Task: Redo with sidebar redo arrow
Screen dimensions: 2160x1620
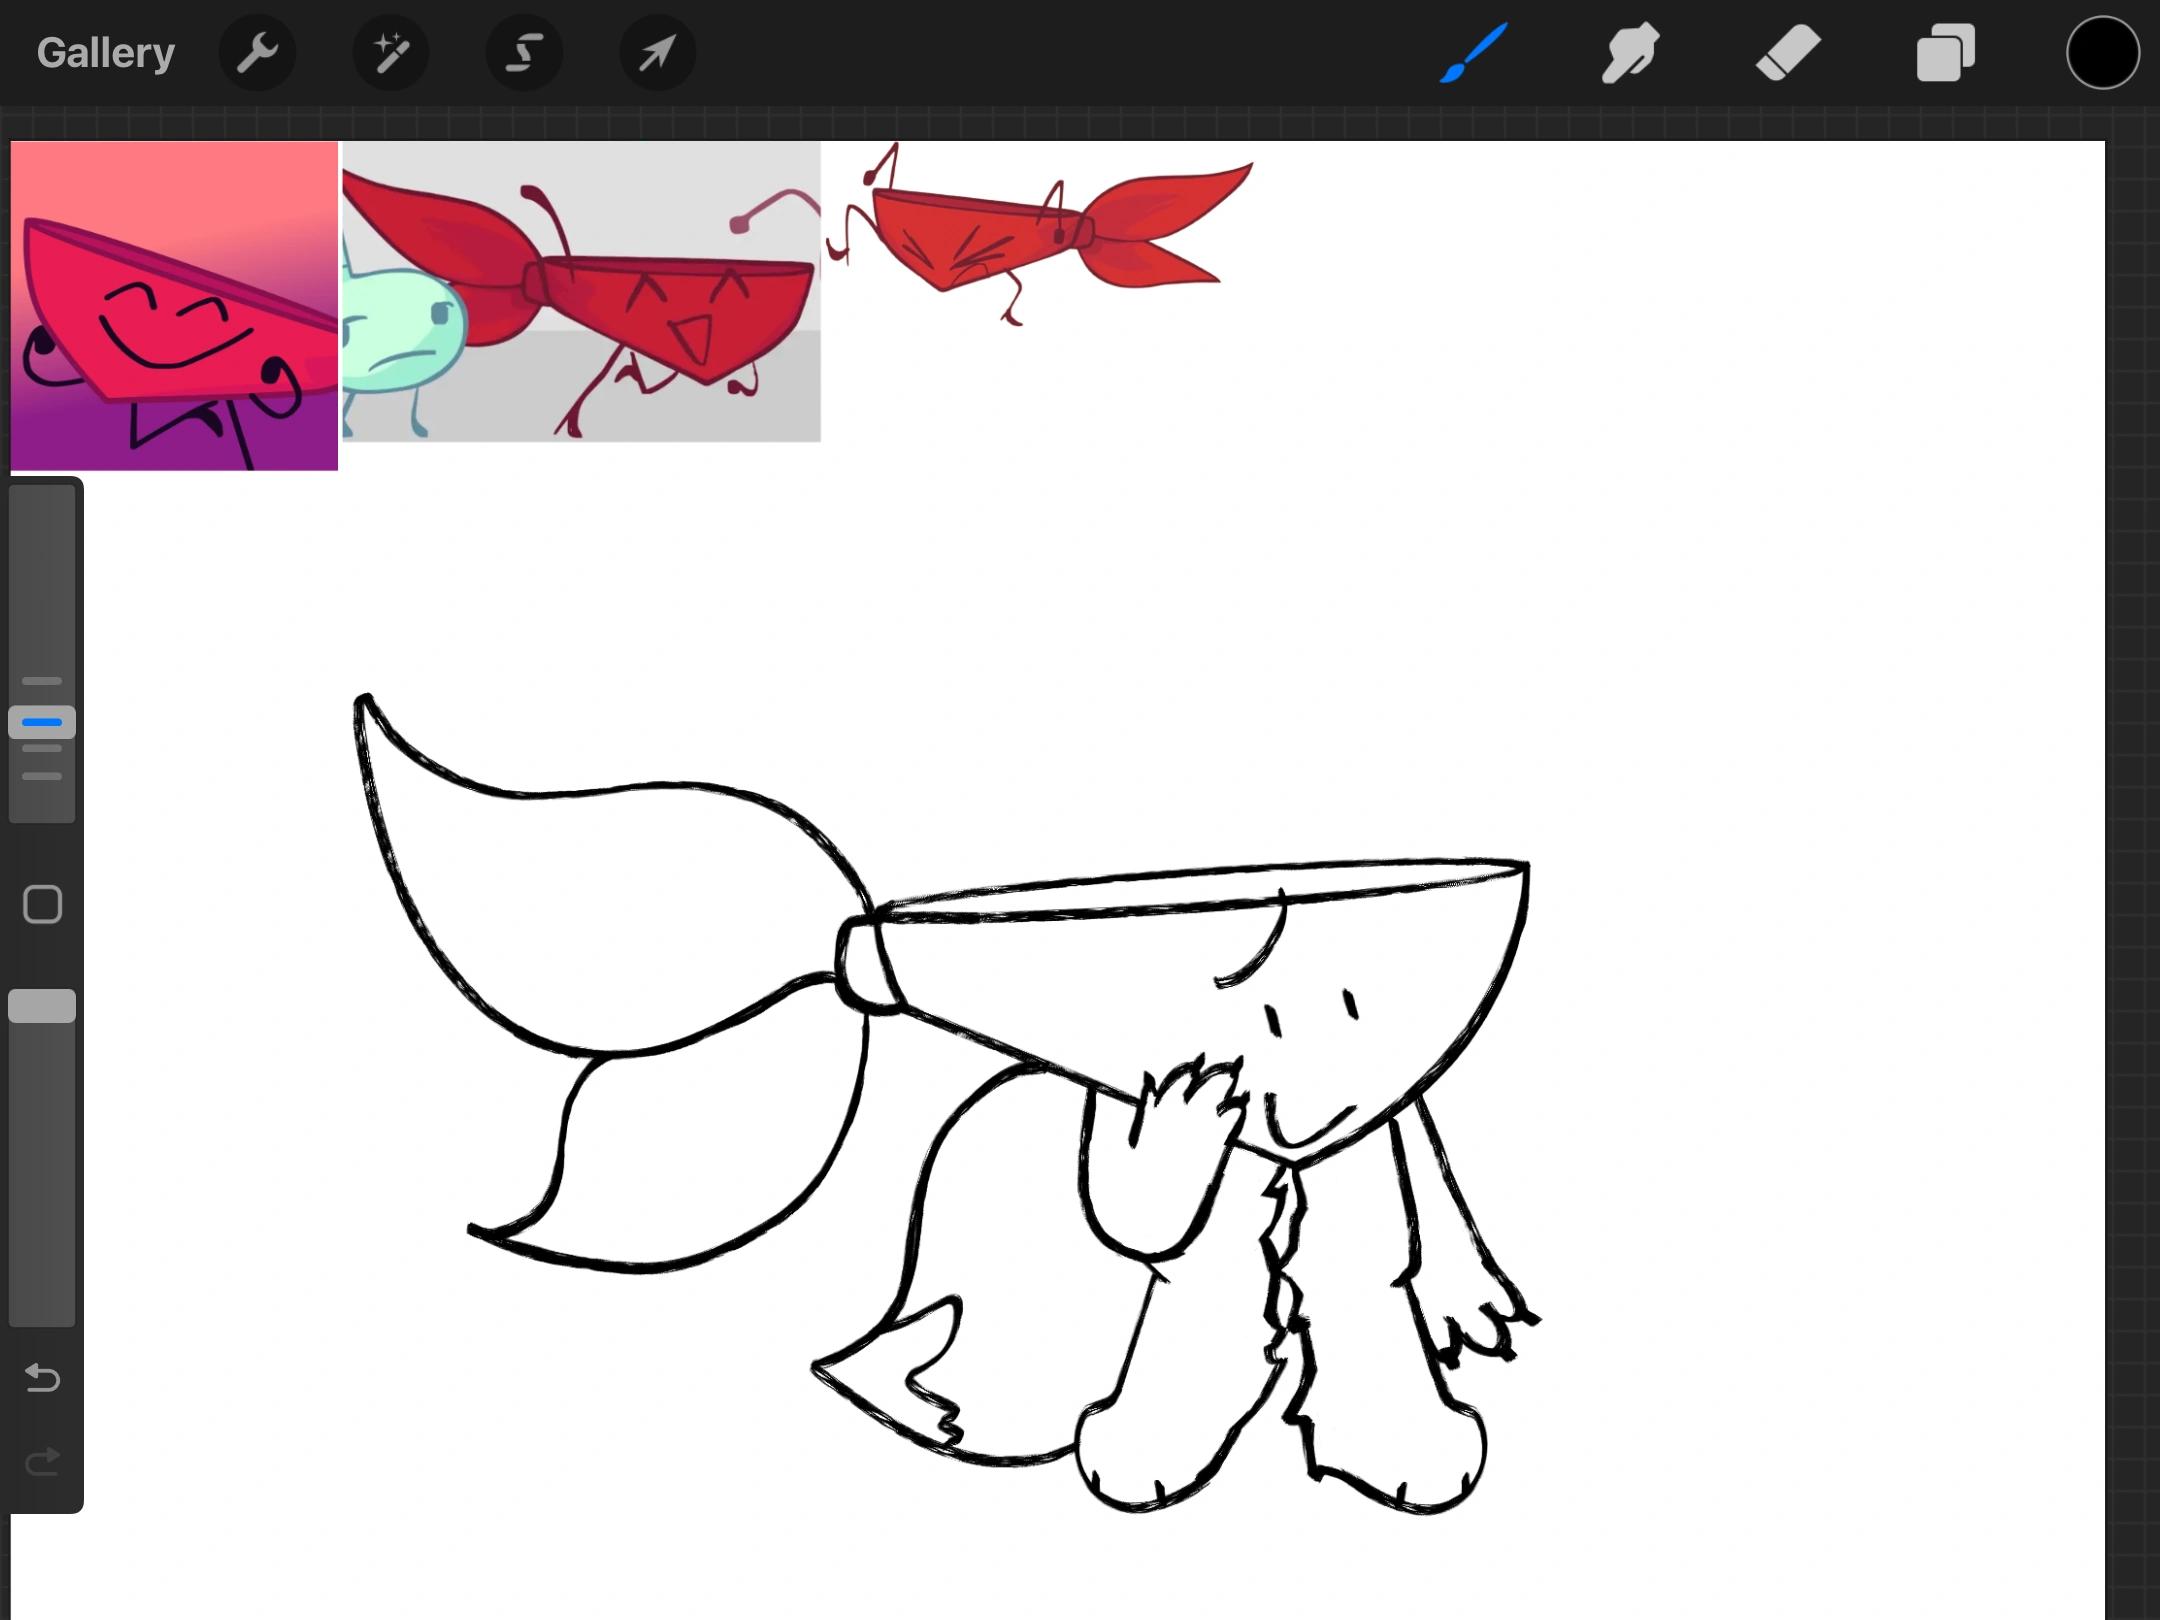Action: [42, 1463]
